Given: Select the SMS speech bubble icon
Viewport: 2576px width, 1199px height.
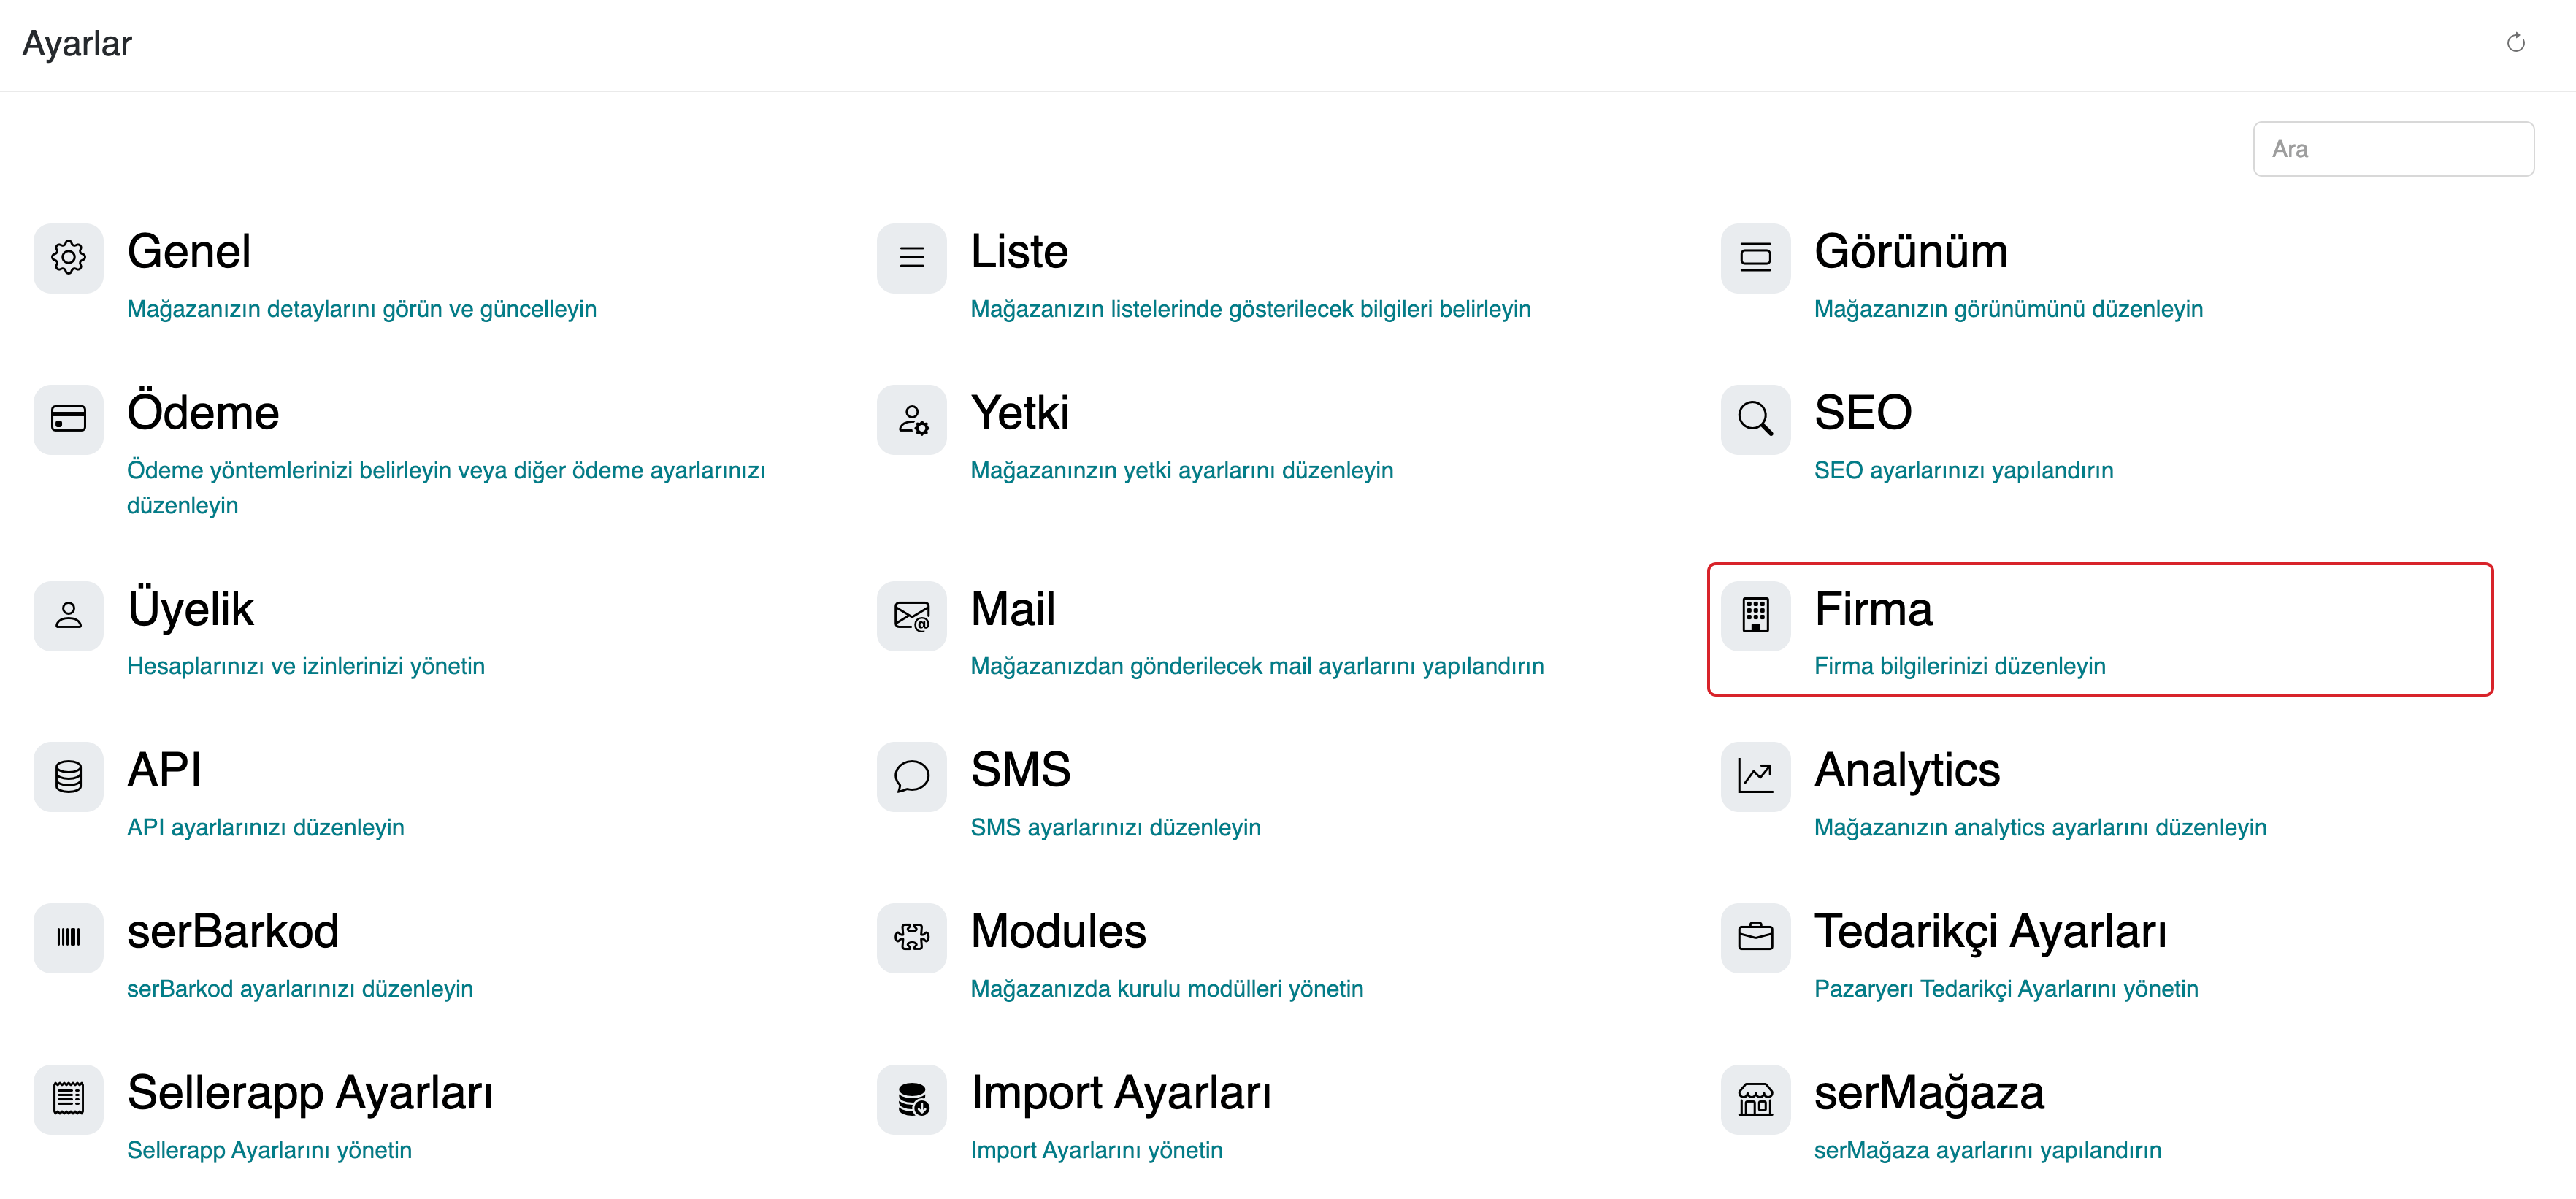Looking at the screenshot, I should (x=911, y=776).
